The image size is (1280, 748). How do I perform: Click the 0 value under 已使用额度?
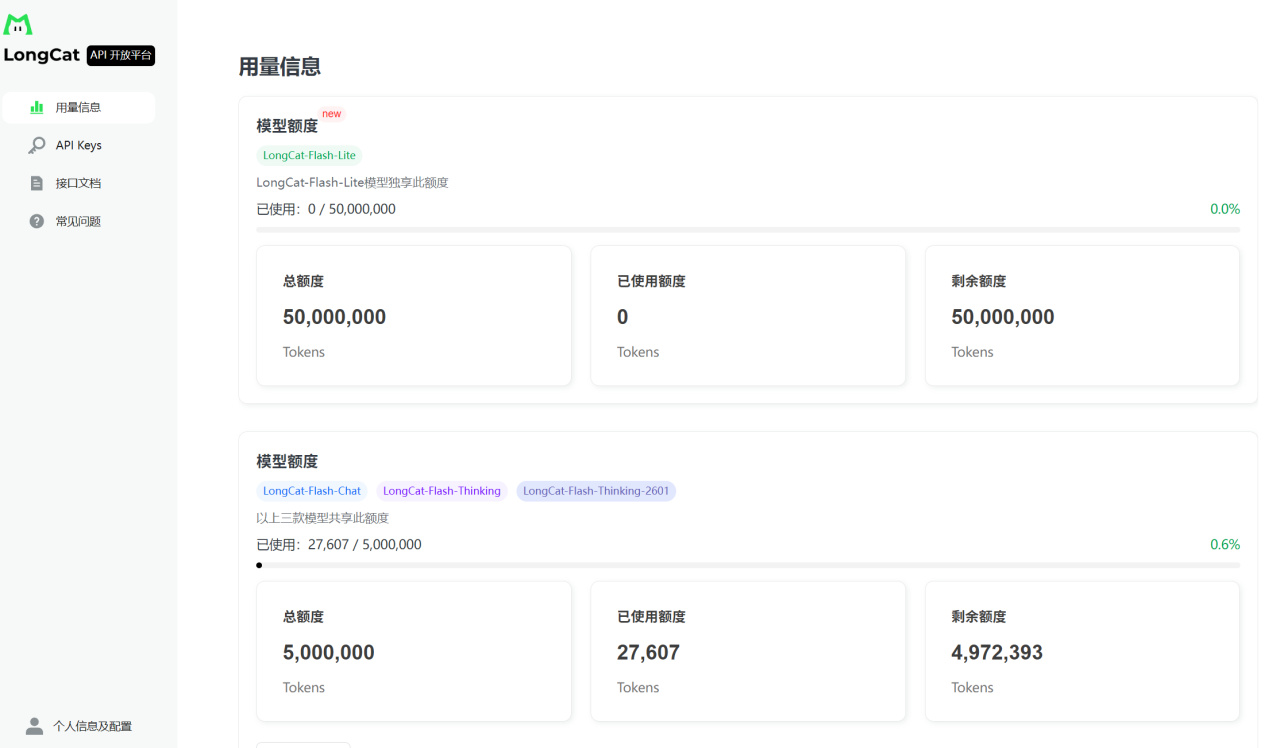tap(623, 317)
